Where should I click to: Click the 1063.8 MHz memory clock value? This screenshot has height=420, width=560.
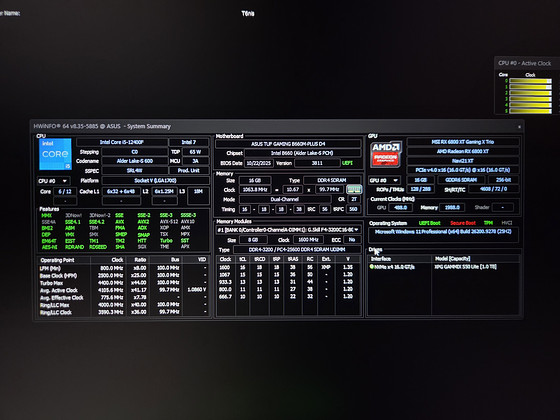[x=255, y=190]
